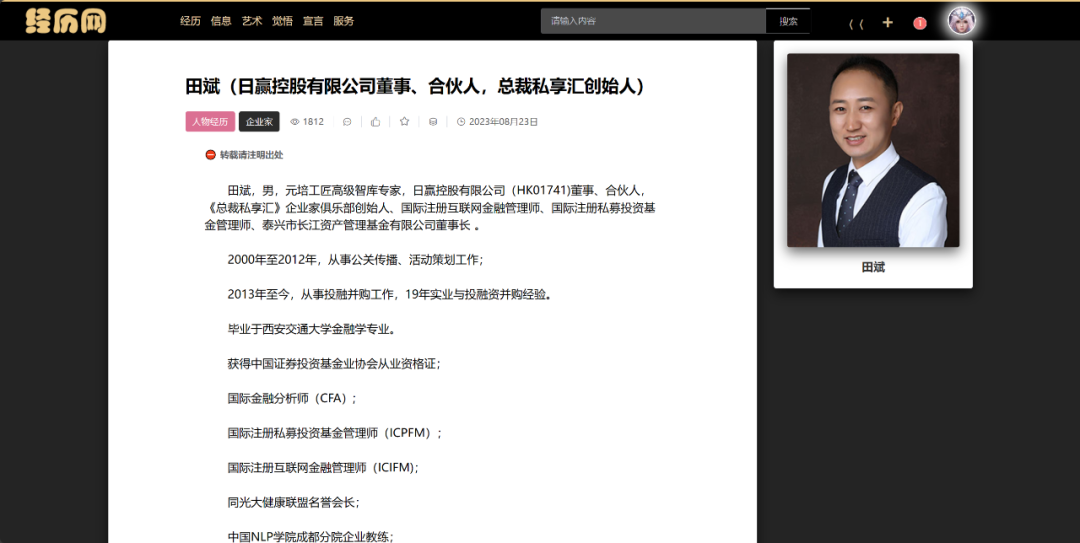
Task: Click the 人物经历 category tag
Action: pos(210,121)
